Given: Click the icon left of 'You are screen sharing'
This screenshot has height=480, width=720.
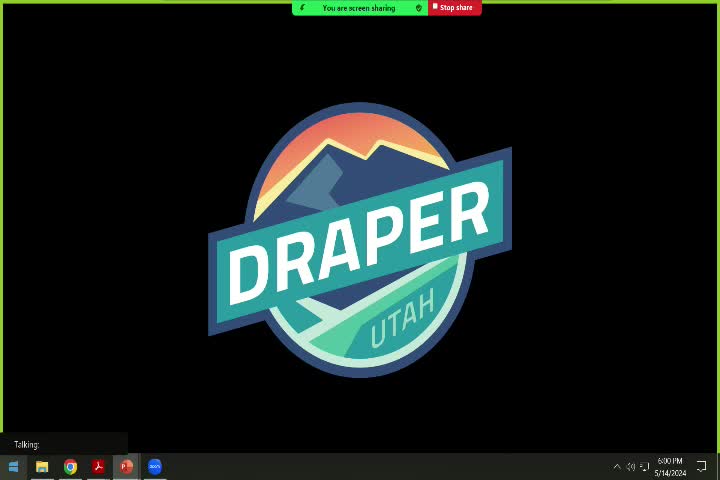Looking at the screenshot, I should point(302,8).
